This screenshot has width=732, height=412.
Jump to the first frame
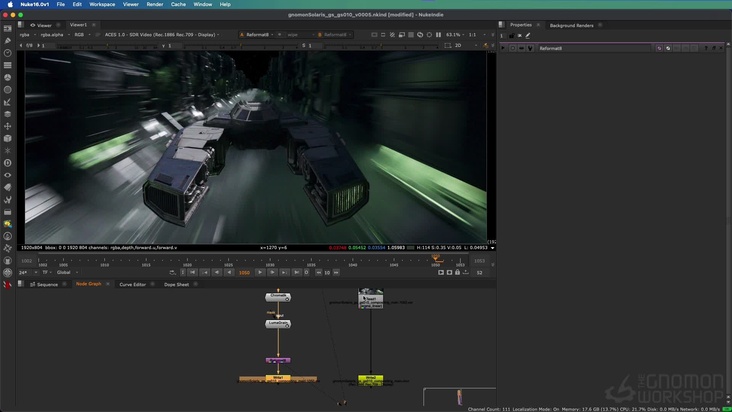(192, 272)
